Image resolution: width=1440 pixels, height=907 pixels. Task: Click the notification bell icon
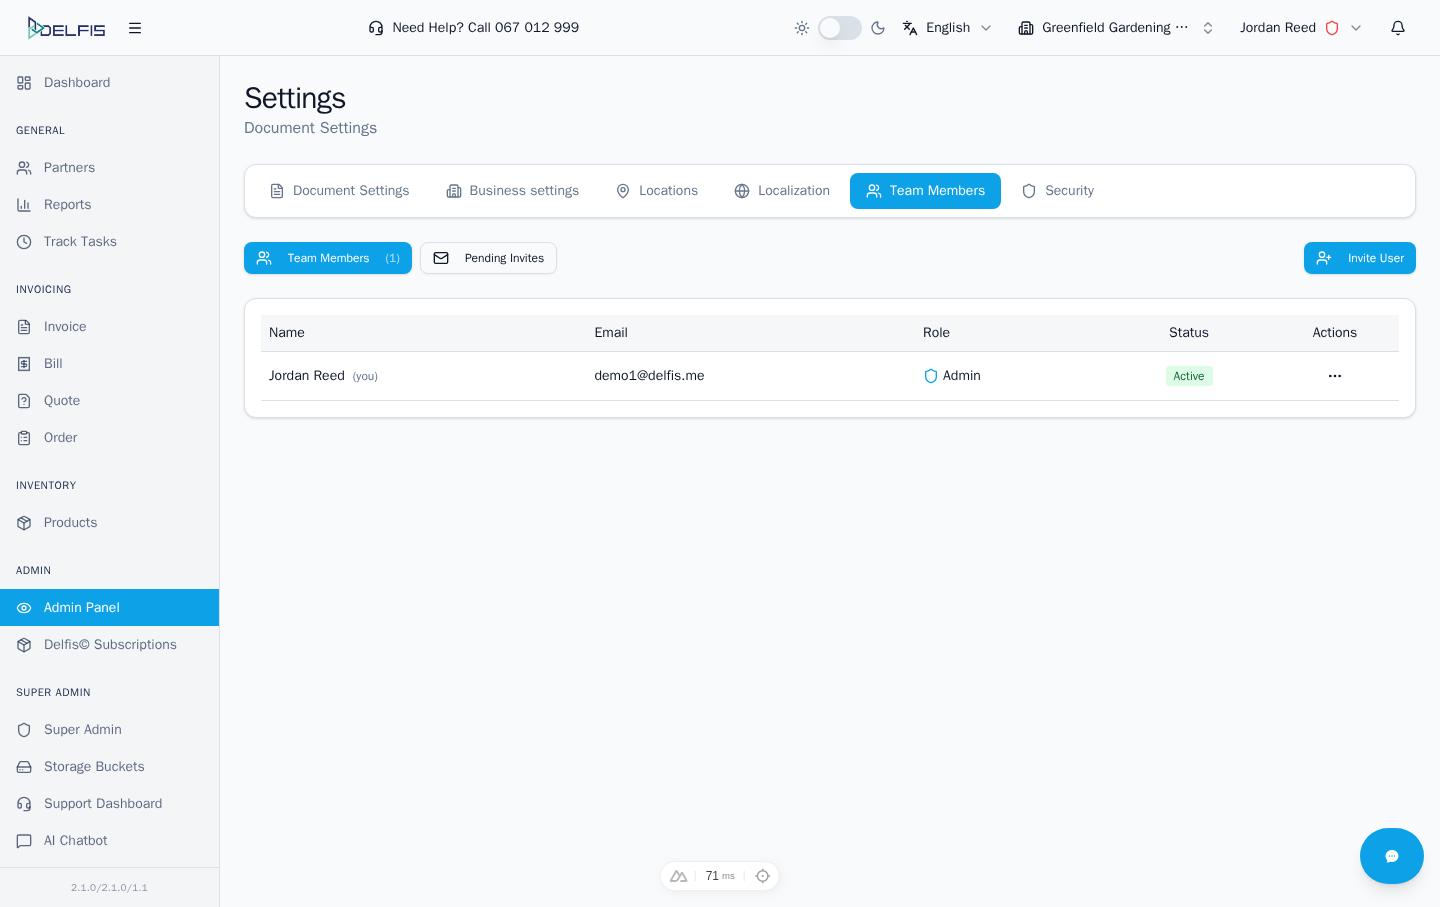tap(1398, 28)
